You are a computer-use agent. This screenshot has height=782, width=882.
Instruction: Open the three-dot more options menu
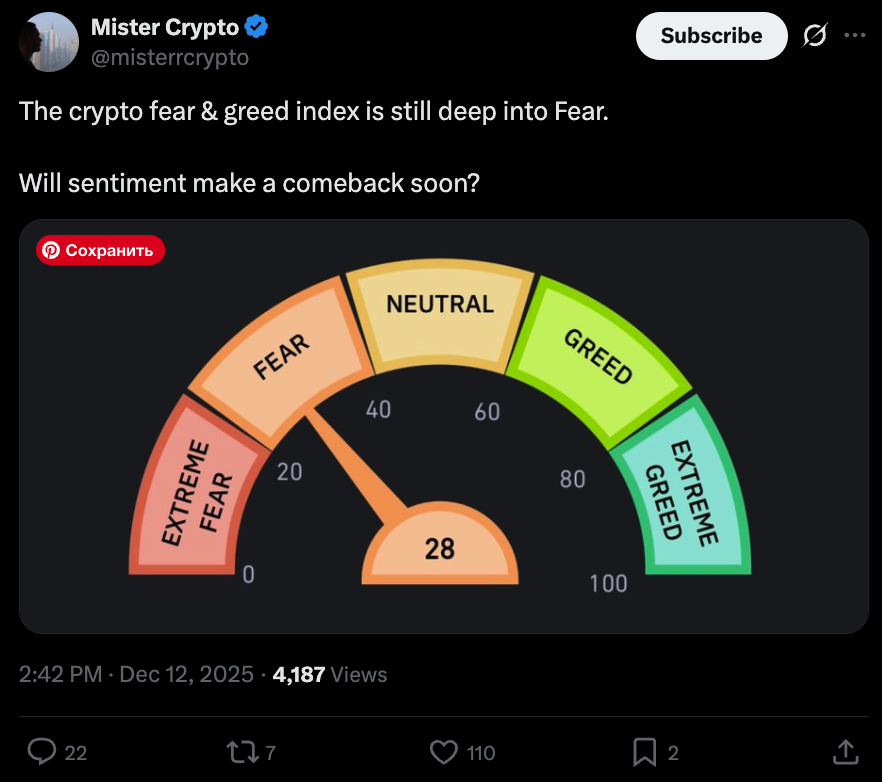[x=855, y=35]
